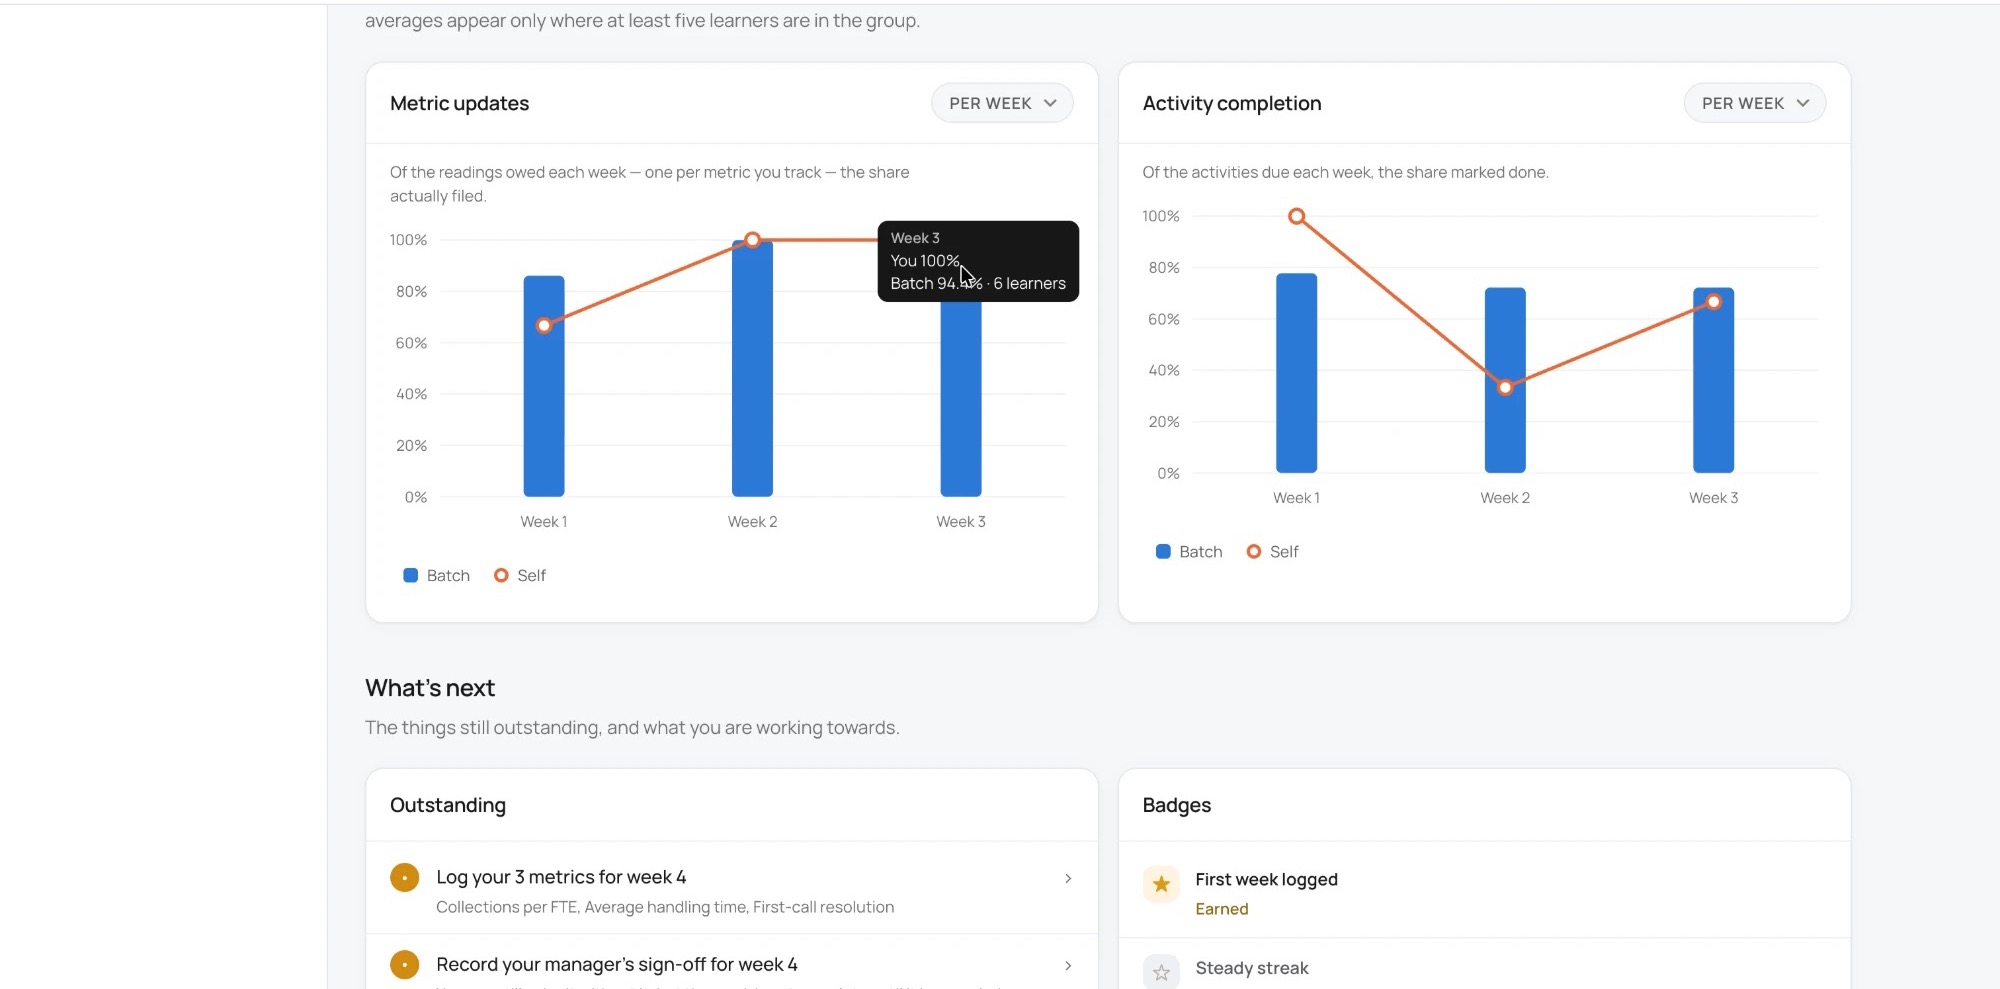Toggle Batch legend in Activity completion chart

click(1189, 551)
